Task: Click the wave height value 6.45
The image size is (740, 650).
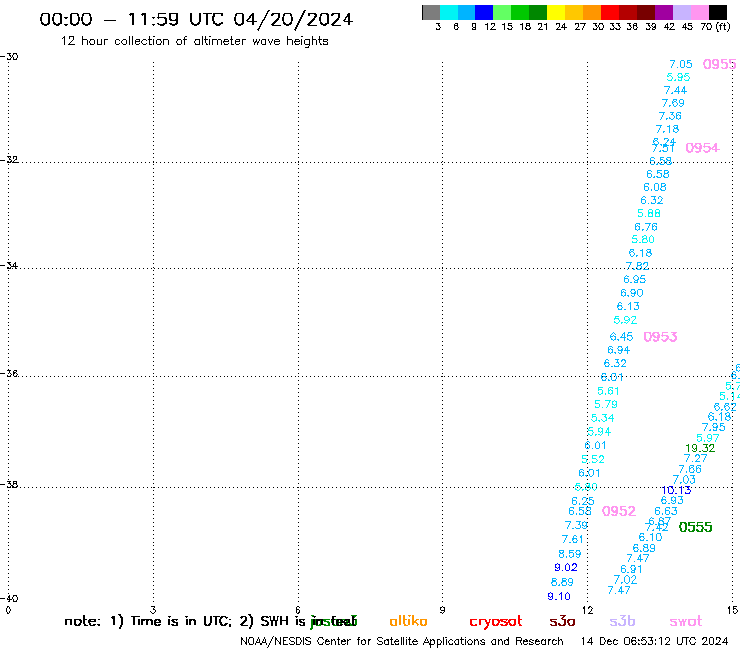Action: tap(621, 337)
